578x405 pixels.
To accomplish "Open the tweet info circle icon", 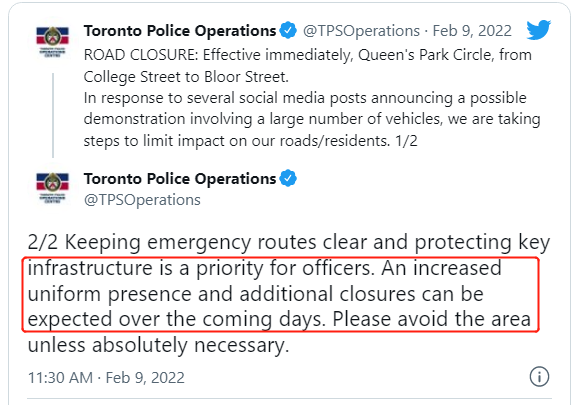I will pos(539,377).
